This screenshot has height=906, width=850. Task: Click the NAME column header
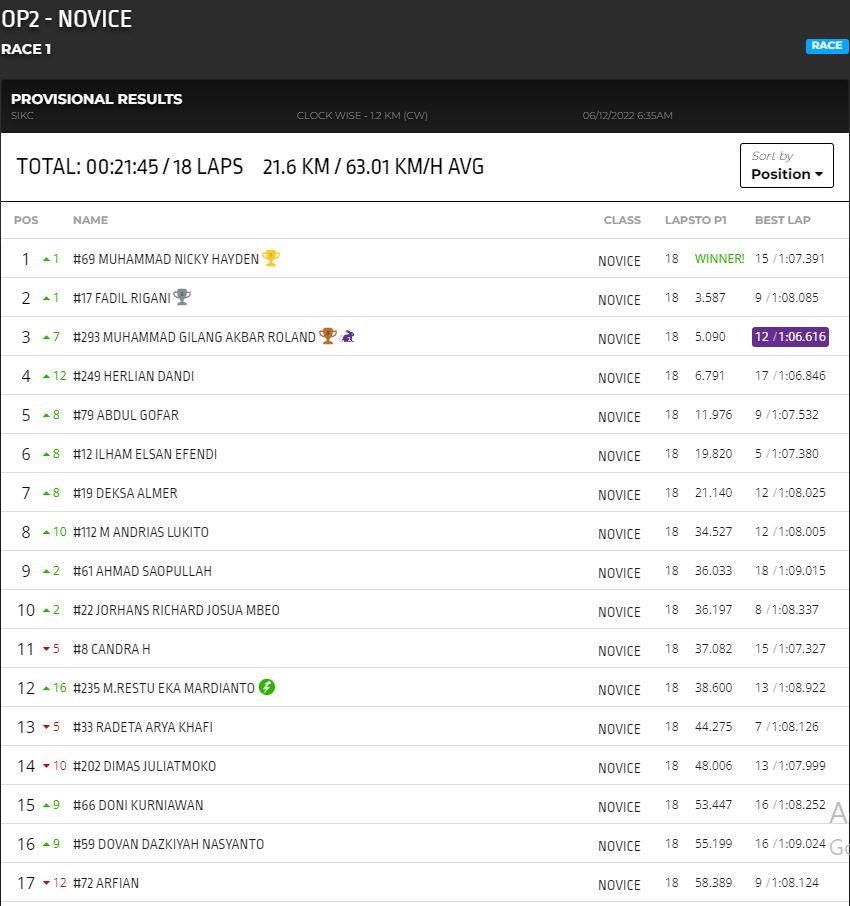[90, 220]
